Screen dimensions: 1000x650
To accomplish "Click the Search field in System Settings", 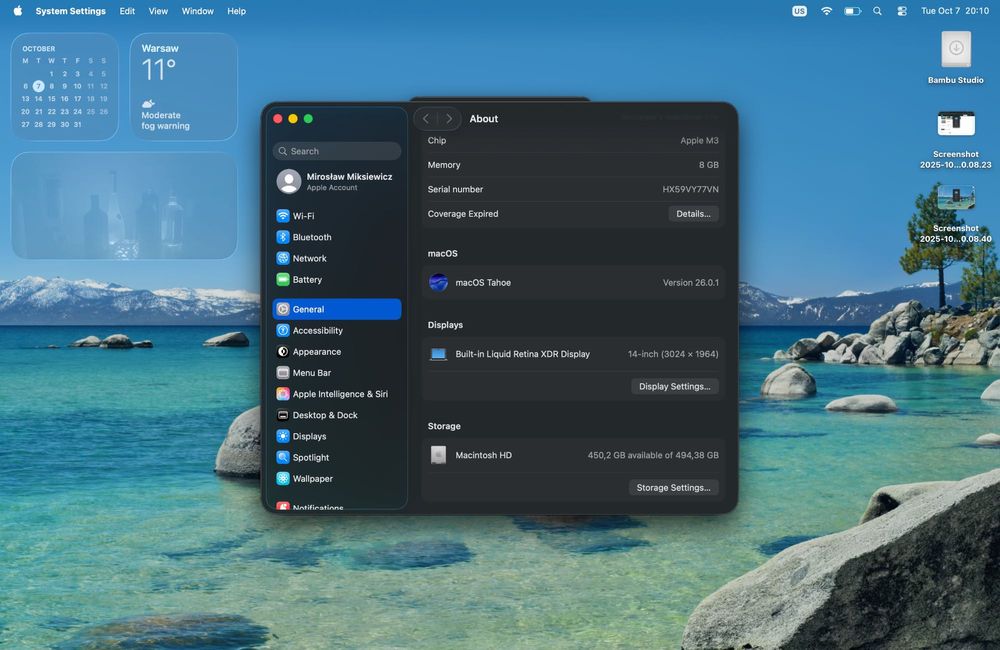I will (x=337, y=151).
